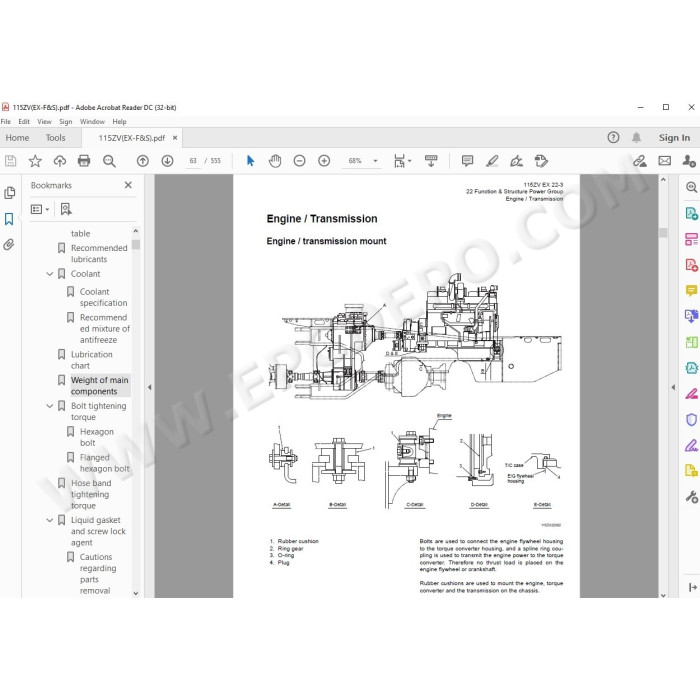Open the Fit page options icon

click(x=402, y=161)
